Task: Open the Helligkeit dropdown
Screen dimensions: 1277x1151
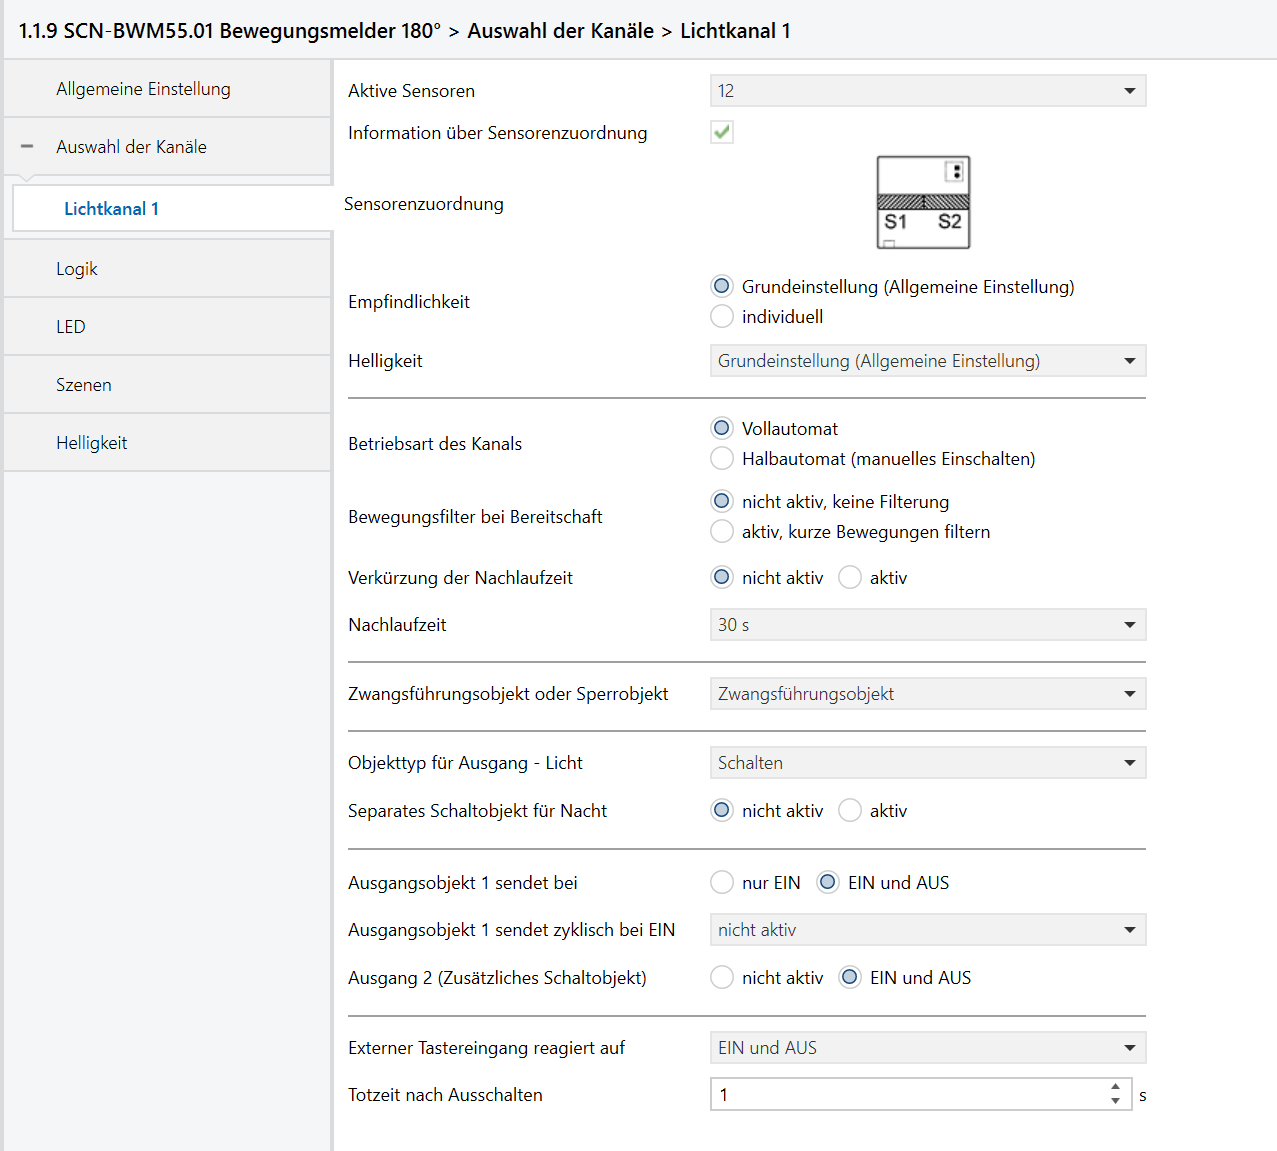Action: (927, 361)
